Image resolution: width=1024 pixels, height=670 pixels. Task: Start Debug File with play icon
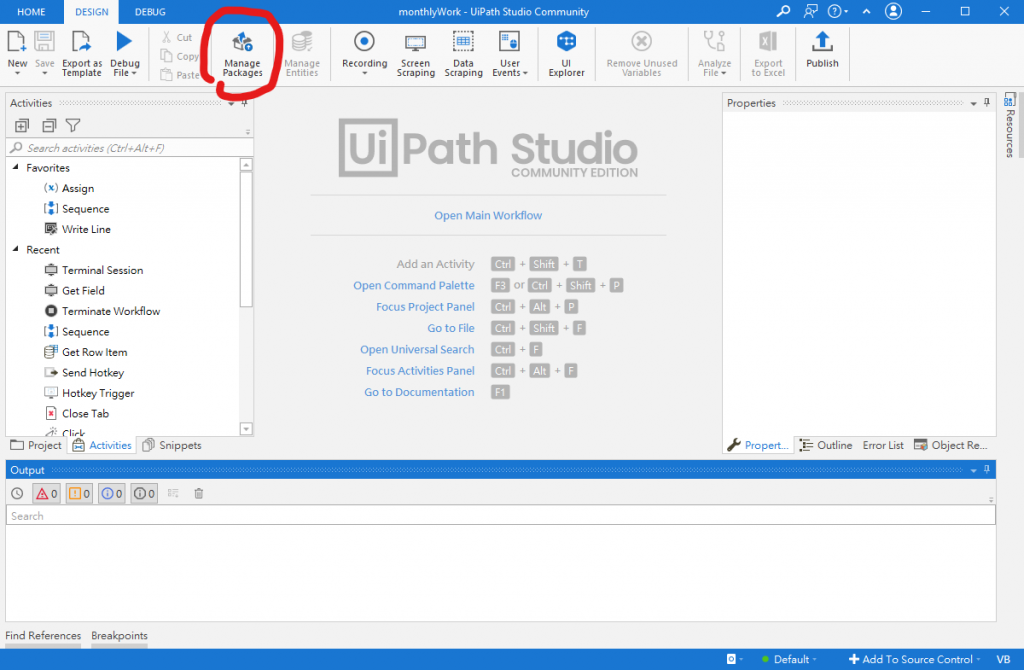123,42
